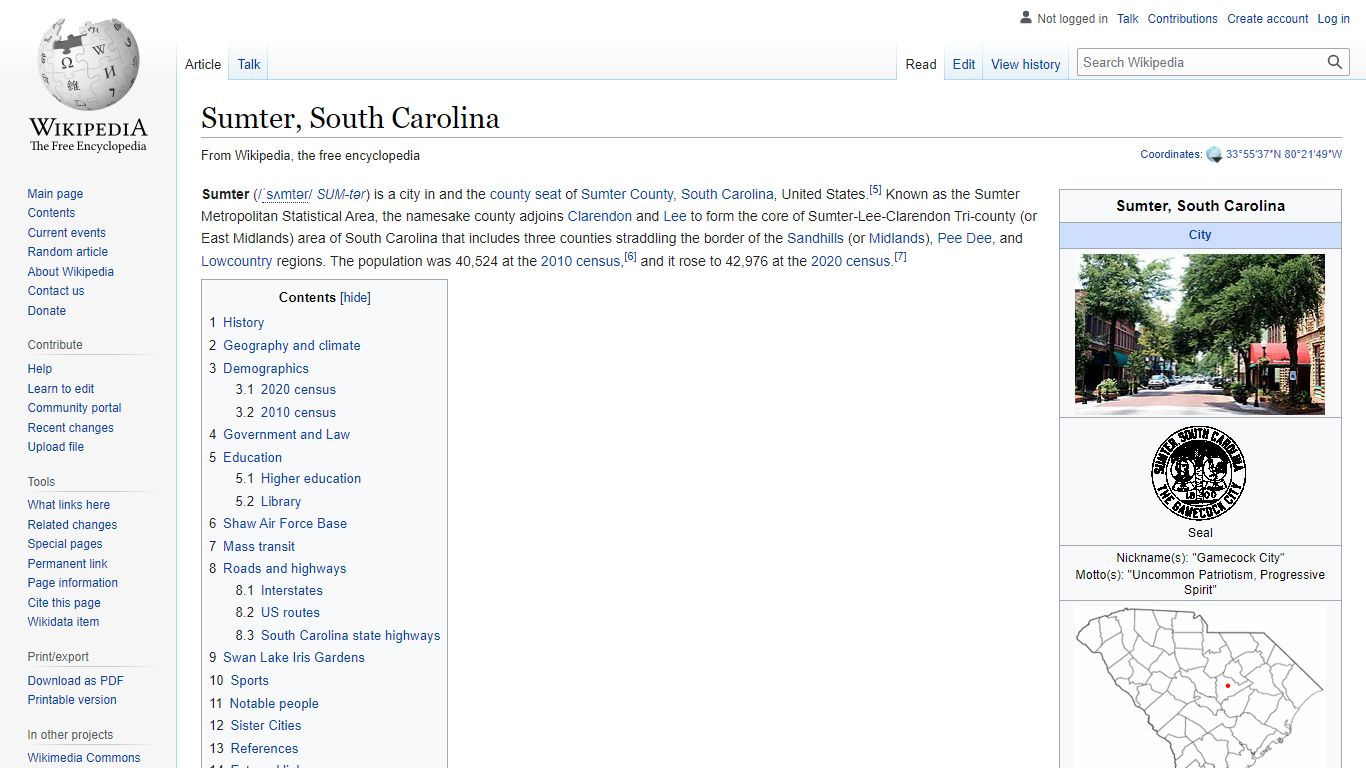Open Special pages

(x=65, y=544)
